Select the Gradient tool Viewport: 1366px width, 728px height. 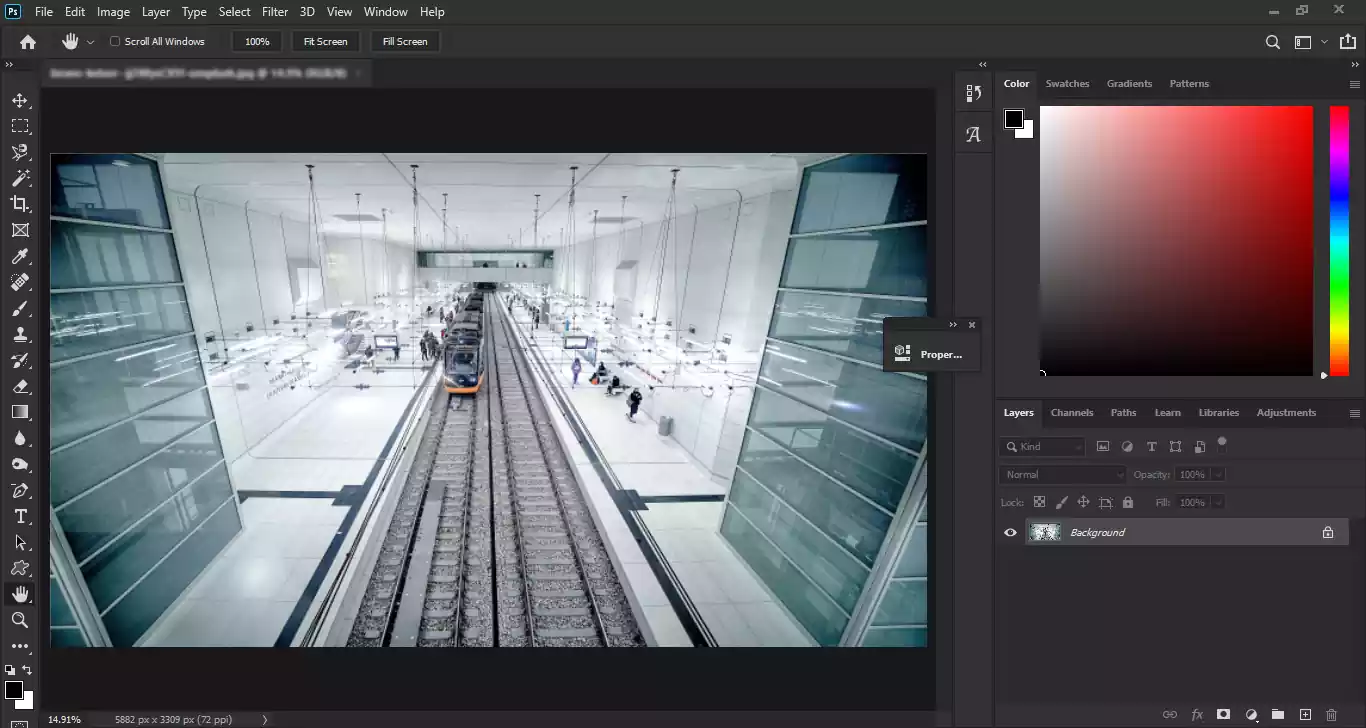(20, 412)
